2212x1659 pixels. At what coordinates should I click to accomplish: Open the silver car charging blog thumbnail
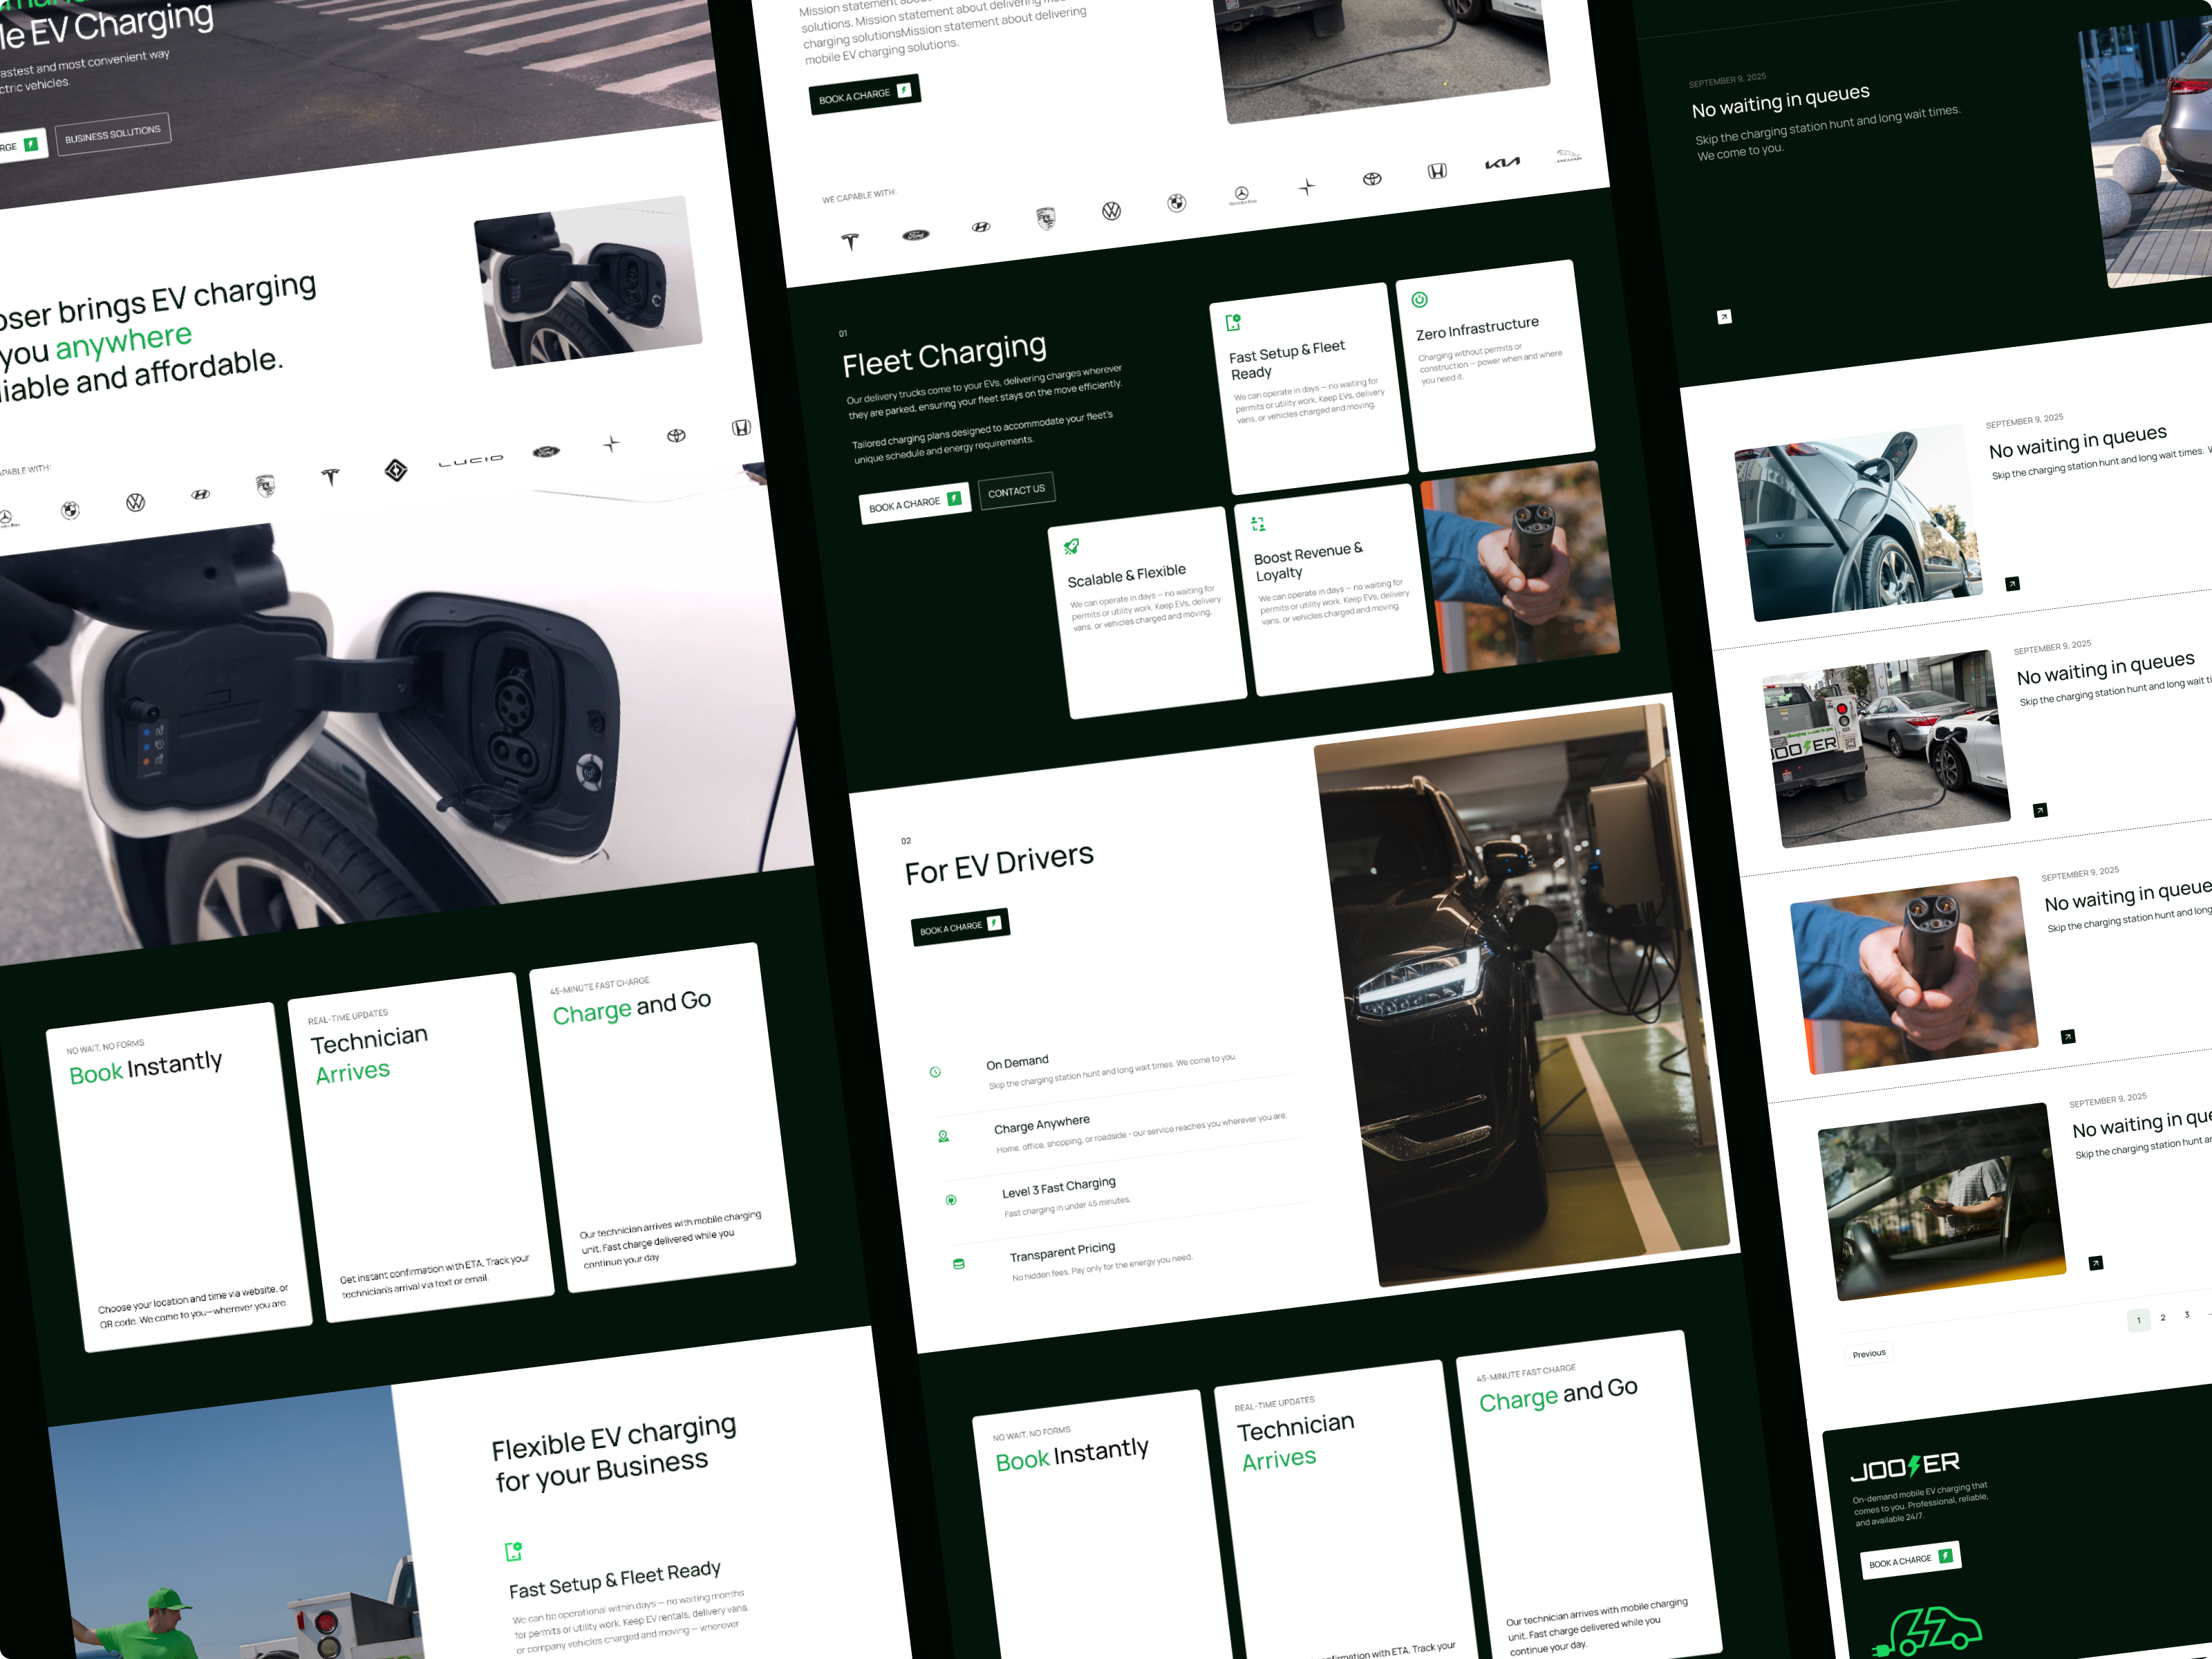click(x=1859, y=522)
